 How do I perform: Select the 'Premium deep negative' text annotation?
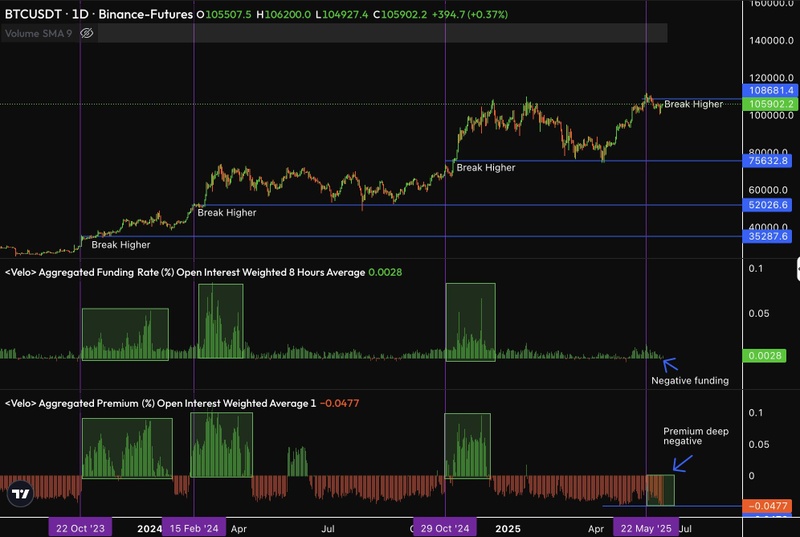pos(696,436)
